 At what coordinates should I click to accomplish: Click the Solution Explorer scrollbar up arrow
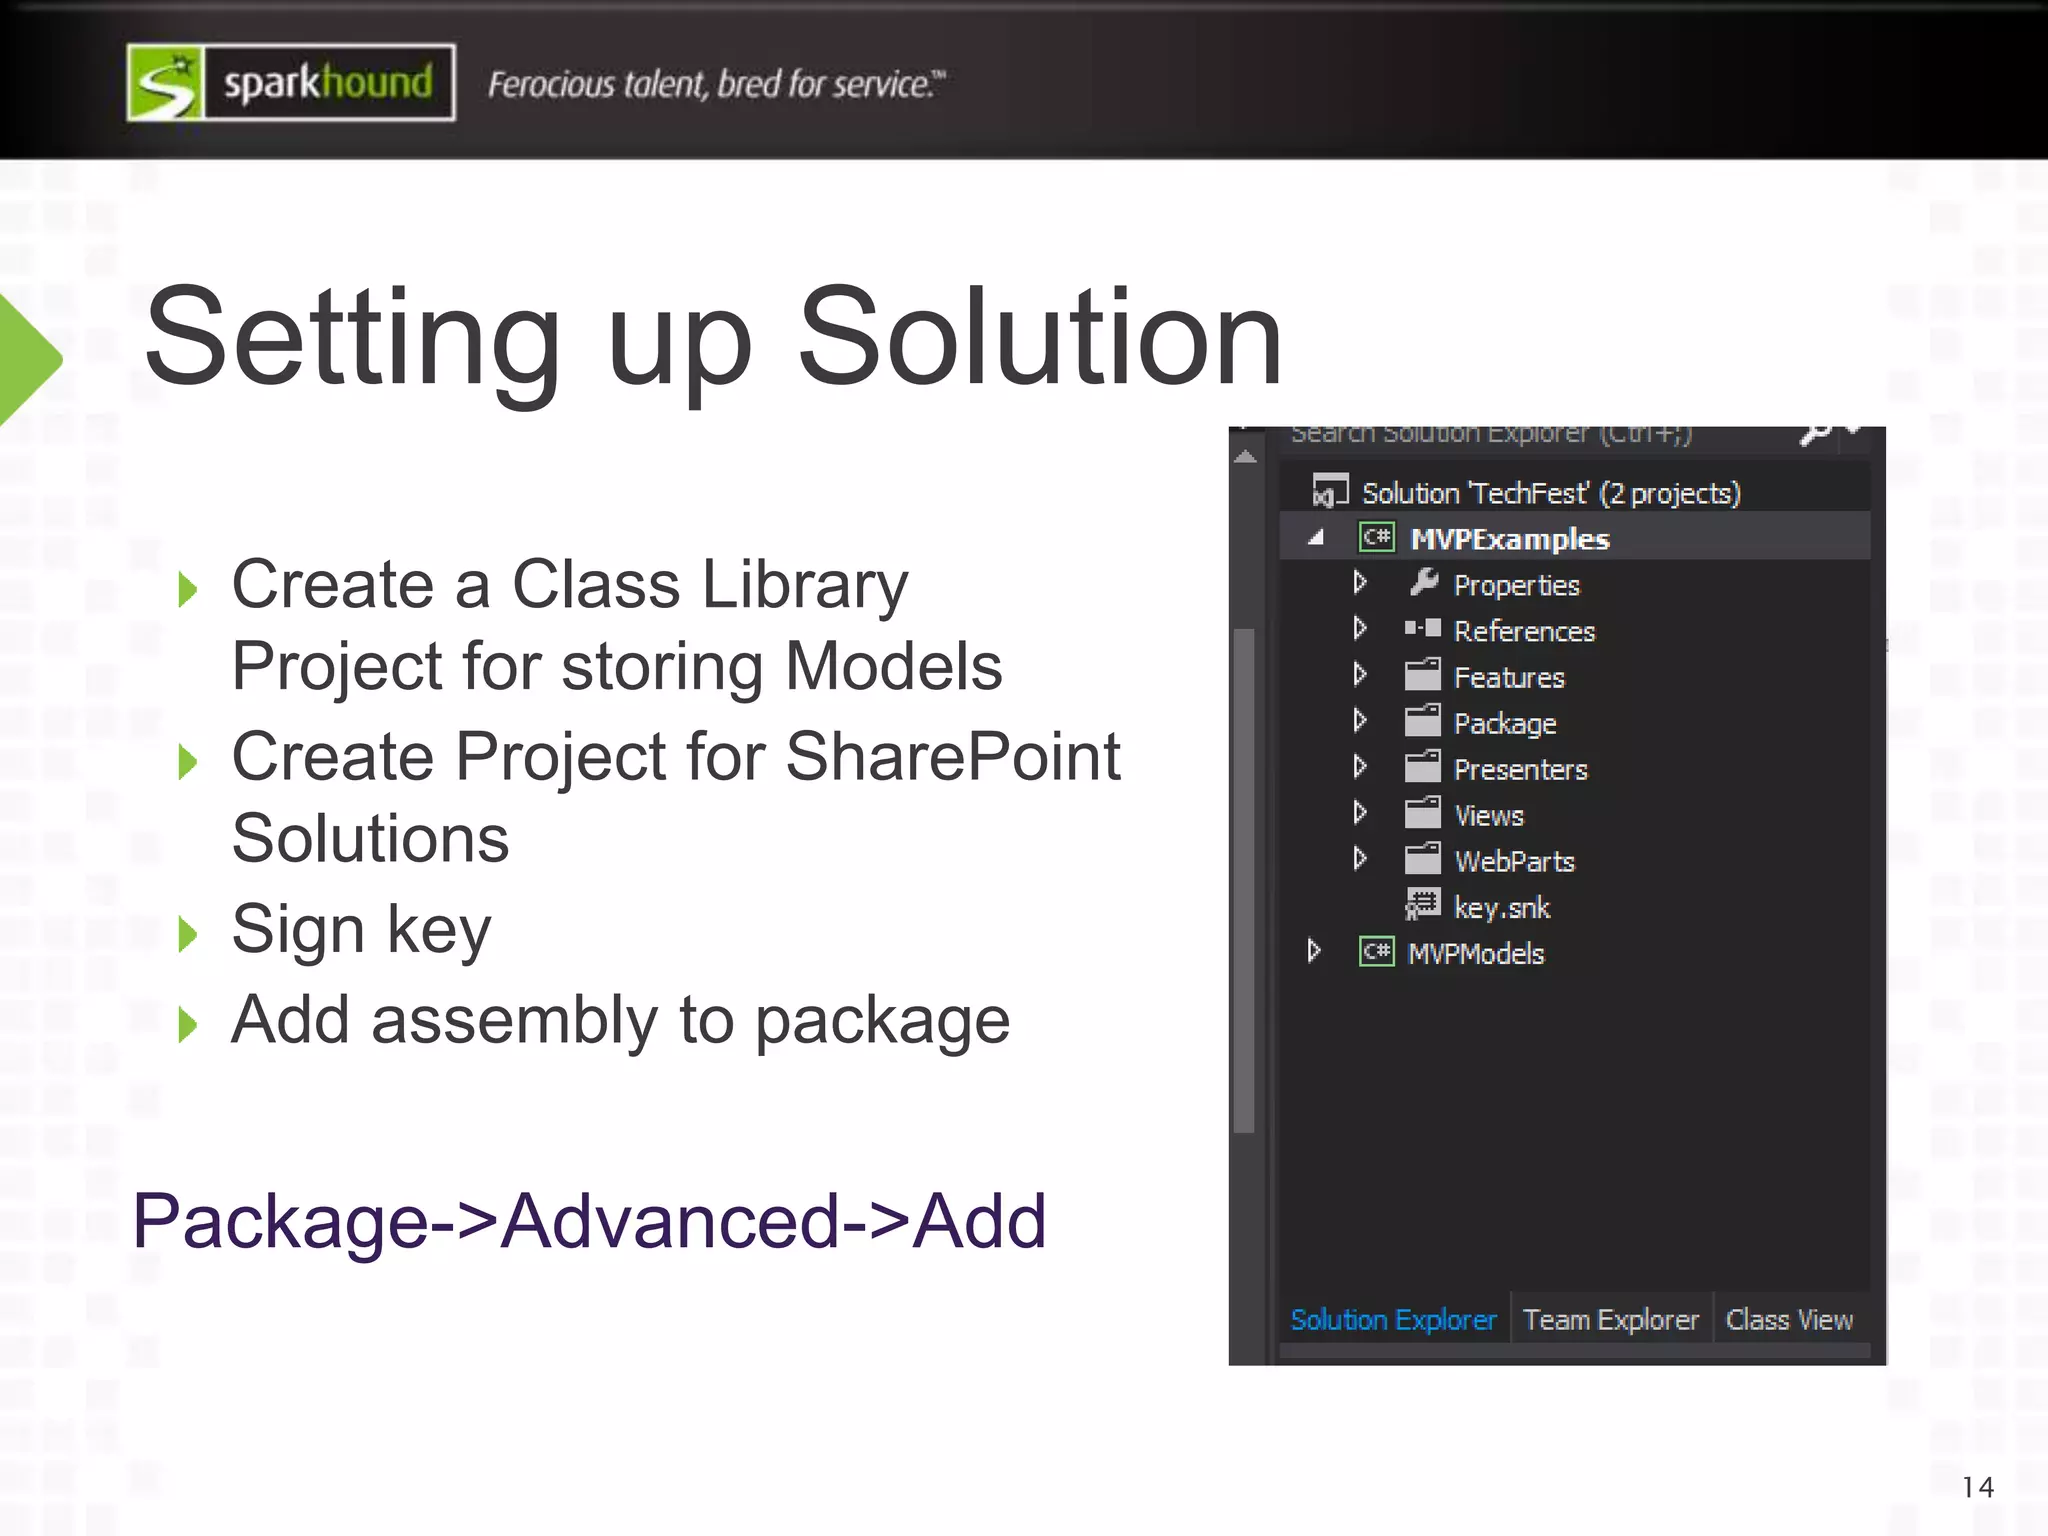[x=1245, y=458]
